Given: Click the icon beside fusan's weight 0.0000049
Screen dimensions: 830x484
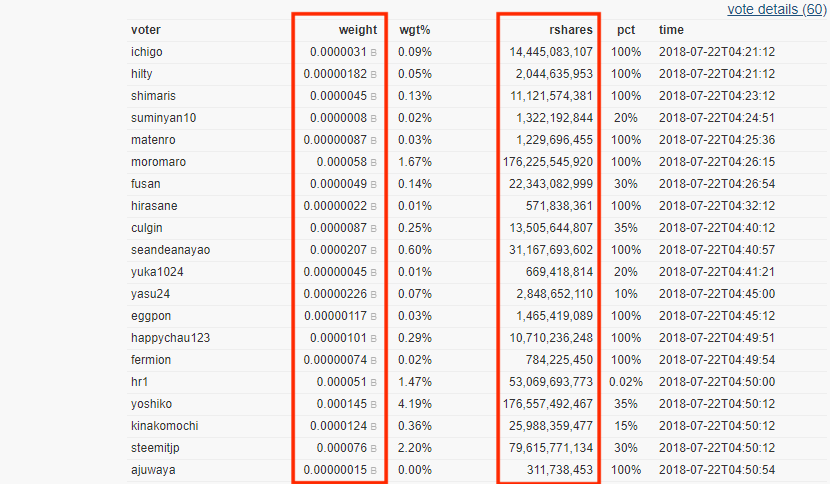Looking at the screenshot, I should [x=374, y=184].
